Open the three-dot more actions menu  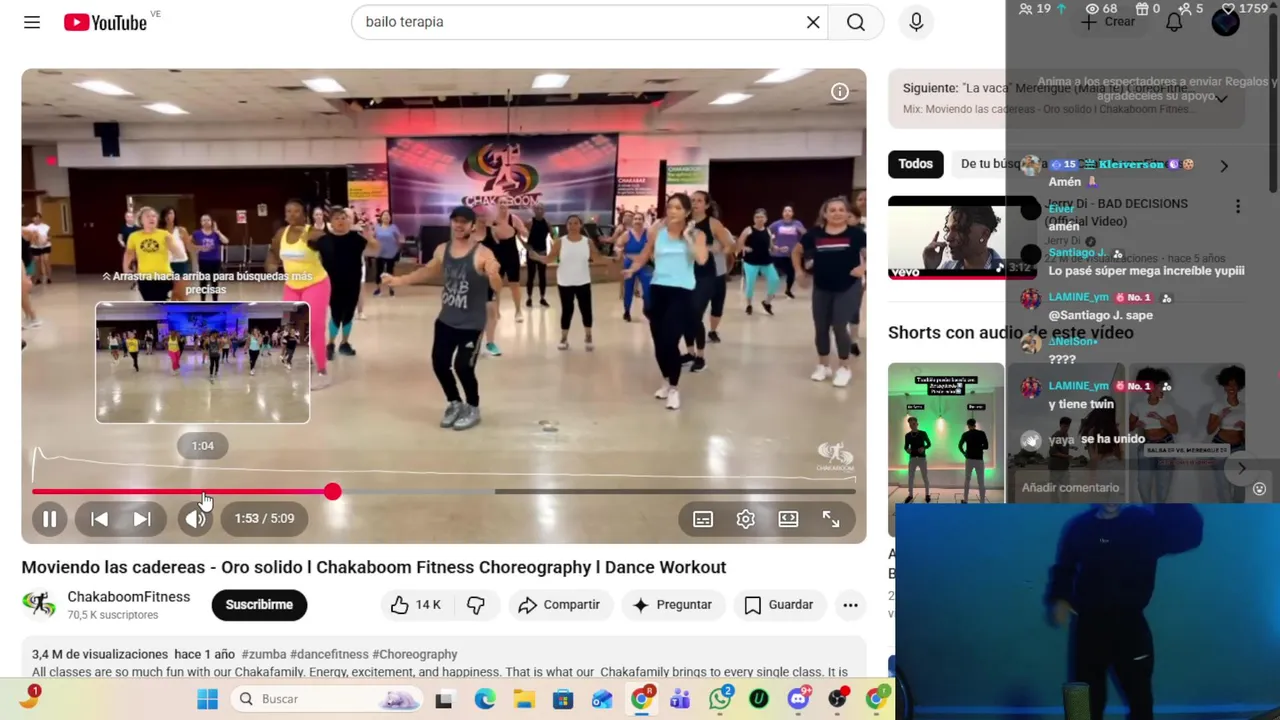pos(850,605)
